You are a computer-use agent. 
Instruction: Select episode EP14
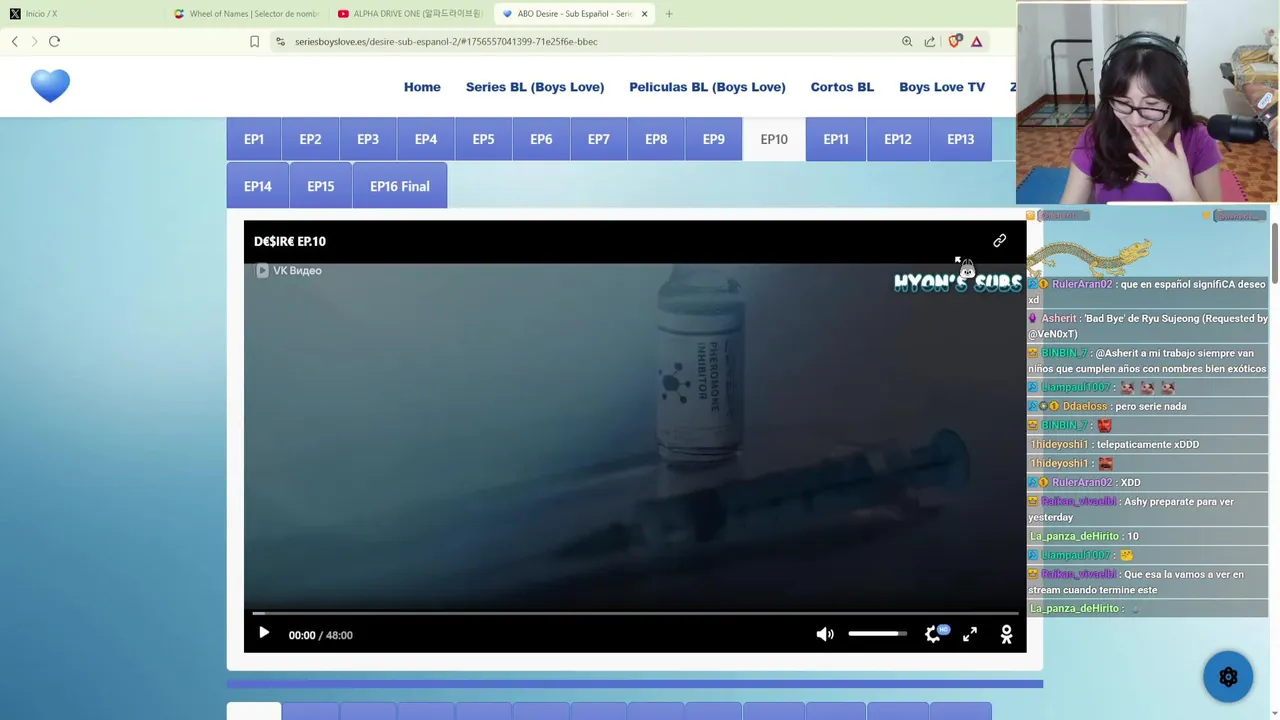click(x=258, y=186)
